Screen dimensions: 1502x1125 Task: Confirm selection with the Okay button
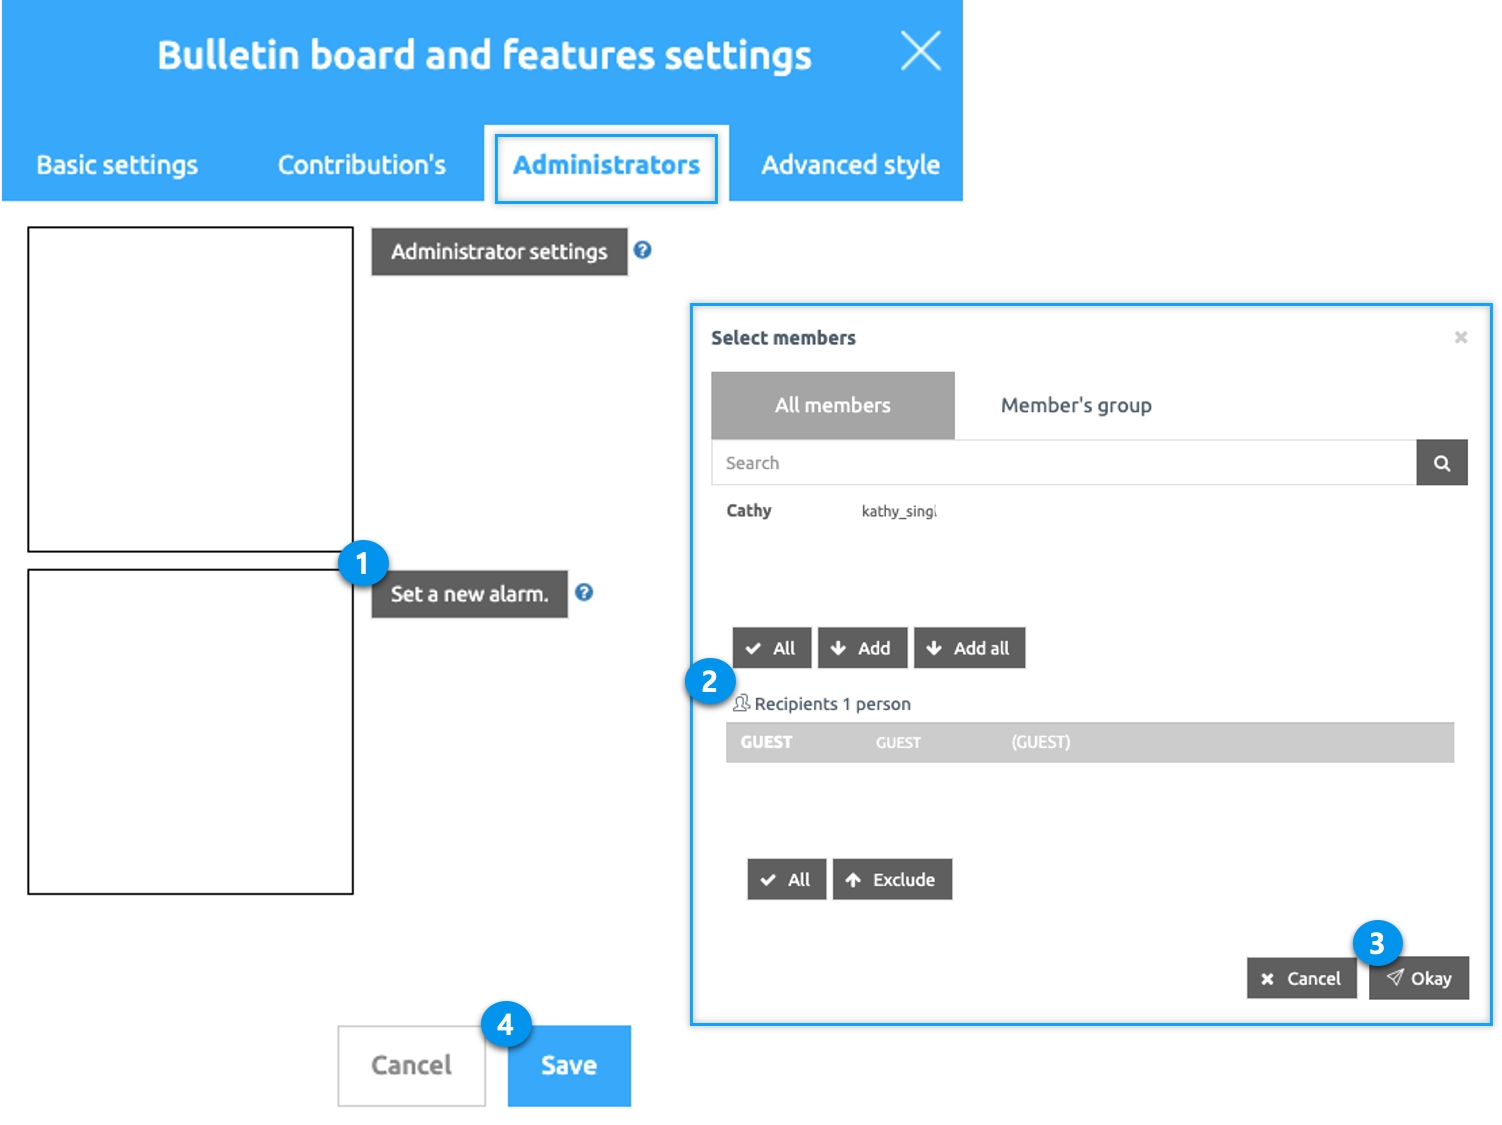pyautogui.click(x=1419, y=978)
